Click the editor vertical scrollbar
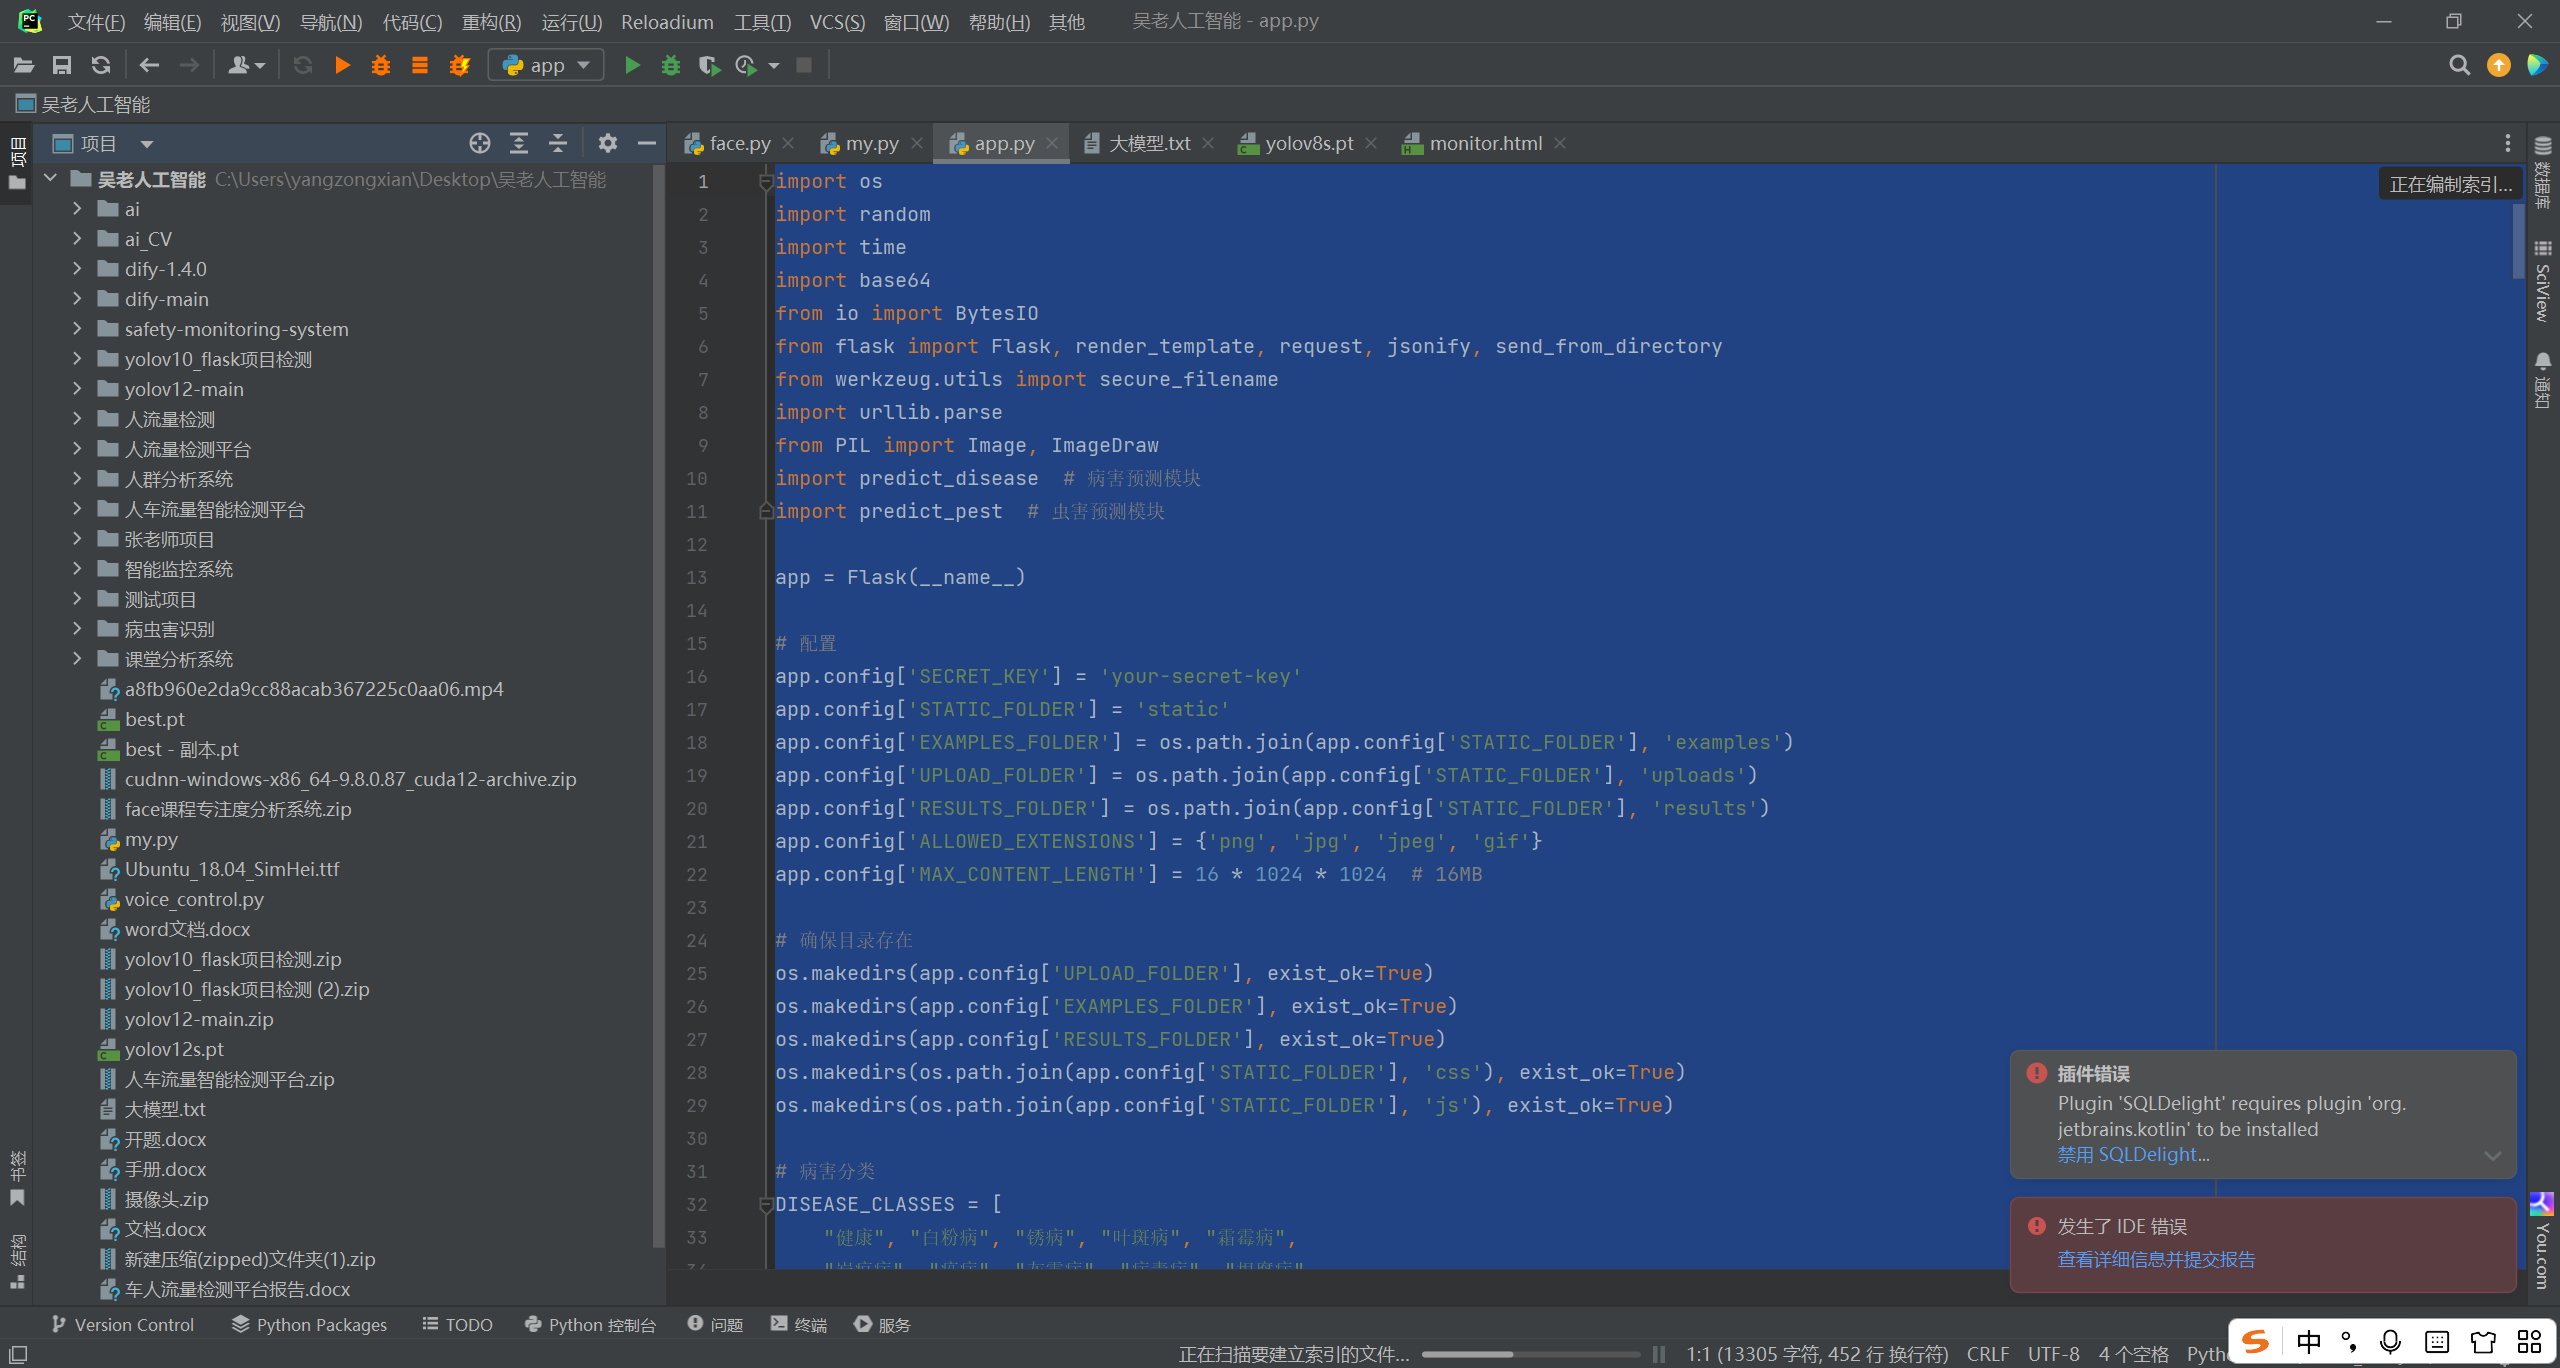This screenshot has height=1368, width=2560. coord(2518,241)
